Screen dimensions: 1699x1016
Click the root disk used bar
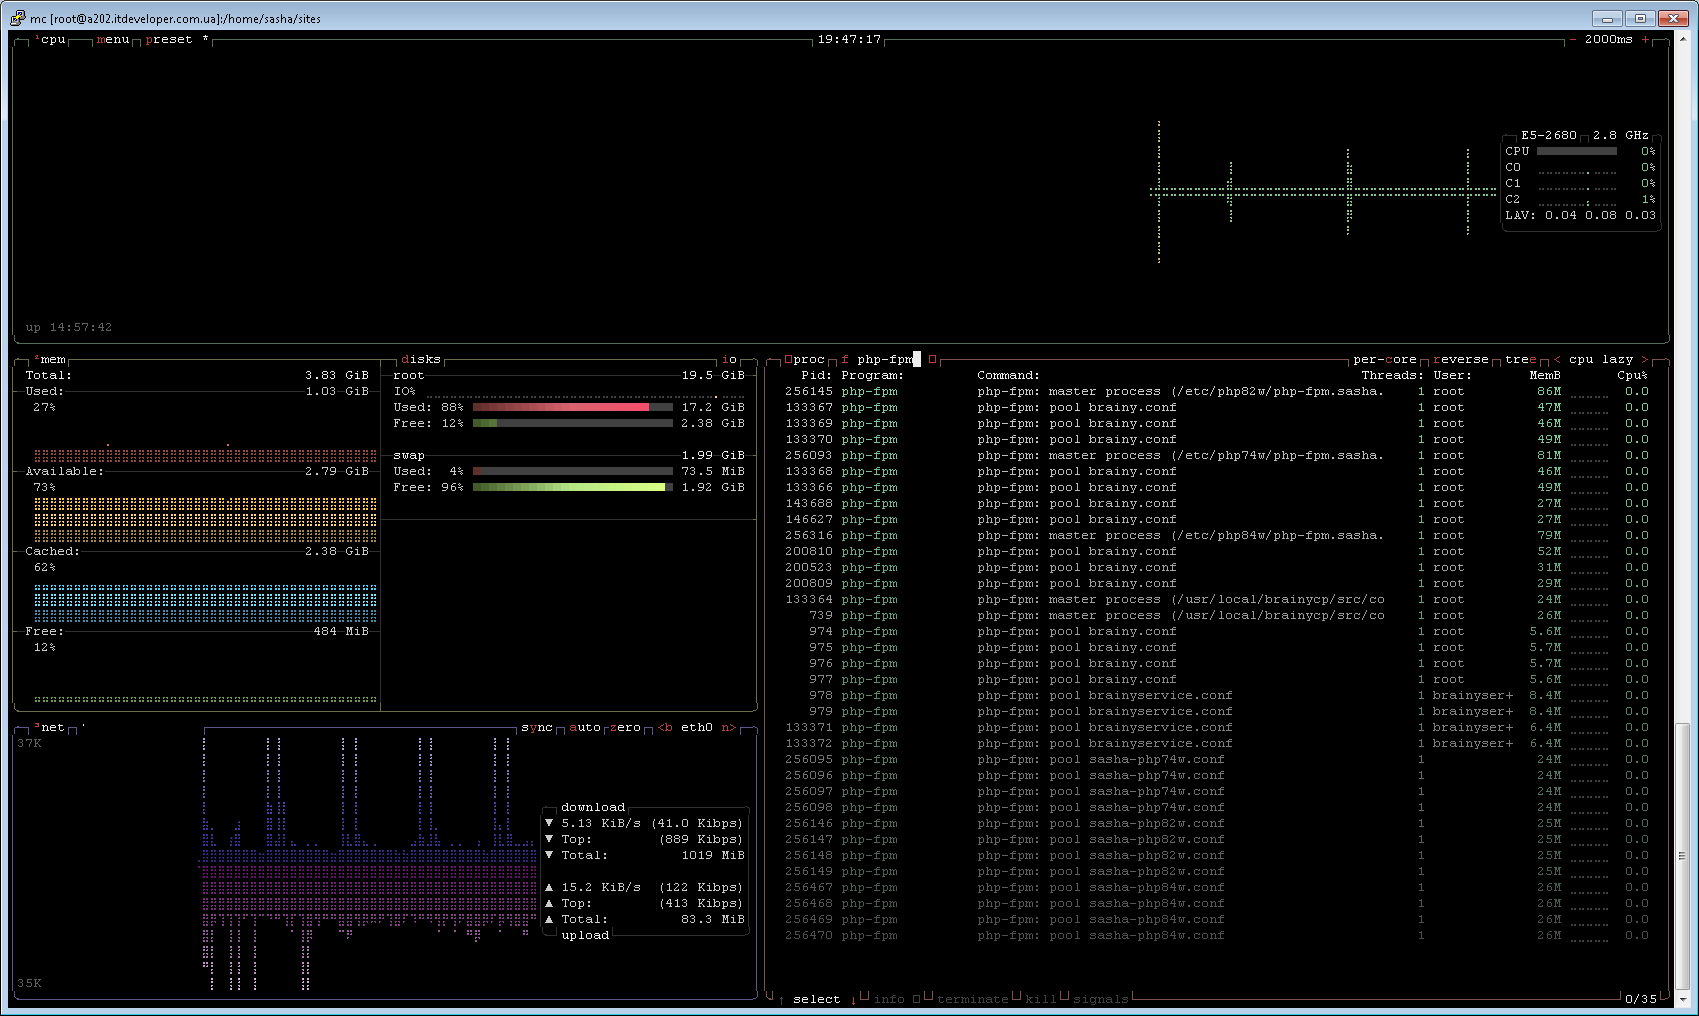coord(572,408)
